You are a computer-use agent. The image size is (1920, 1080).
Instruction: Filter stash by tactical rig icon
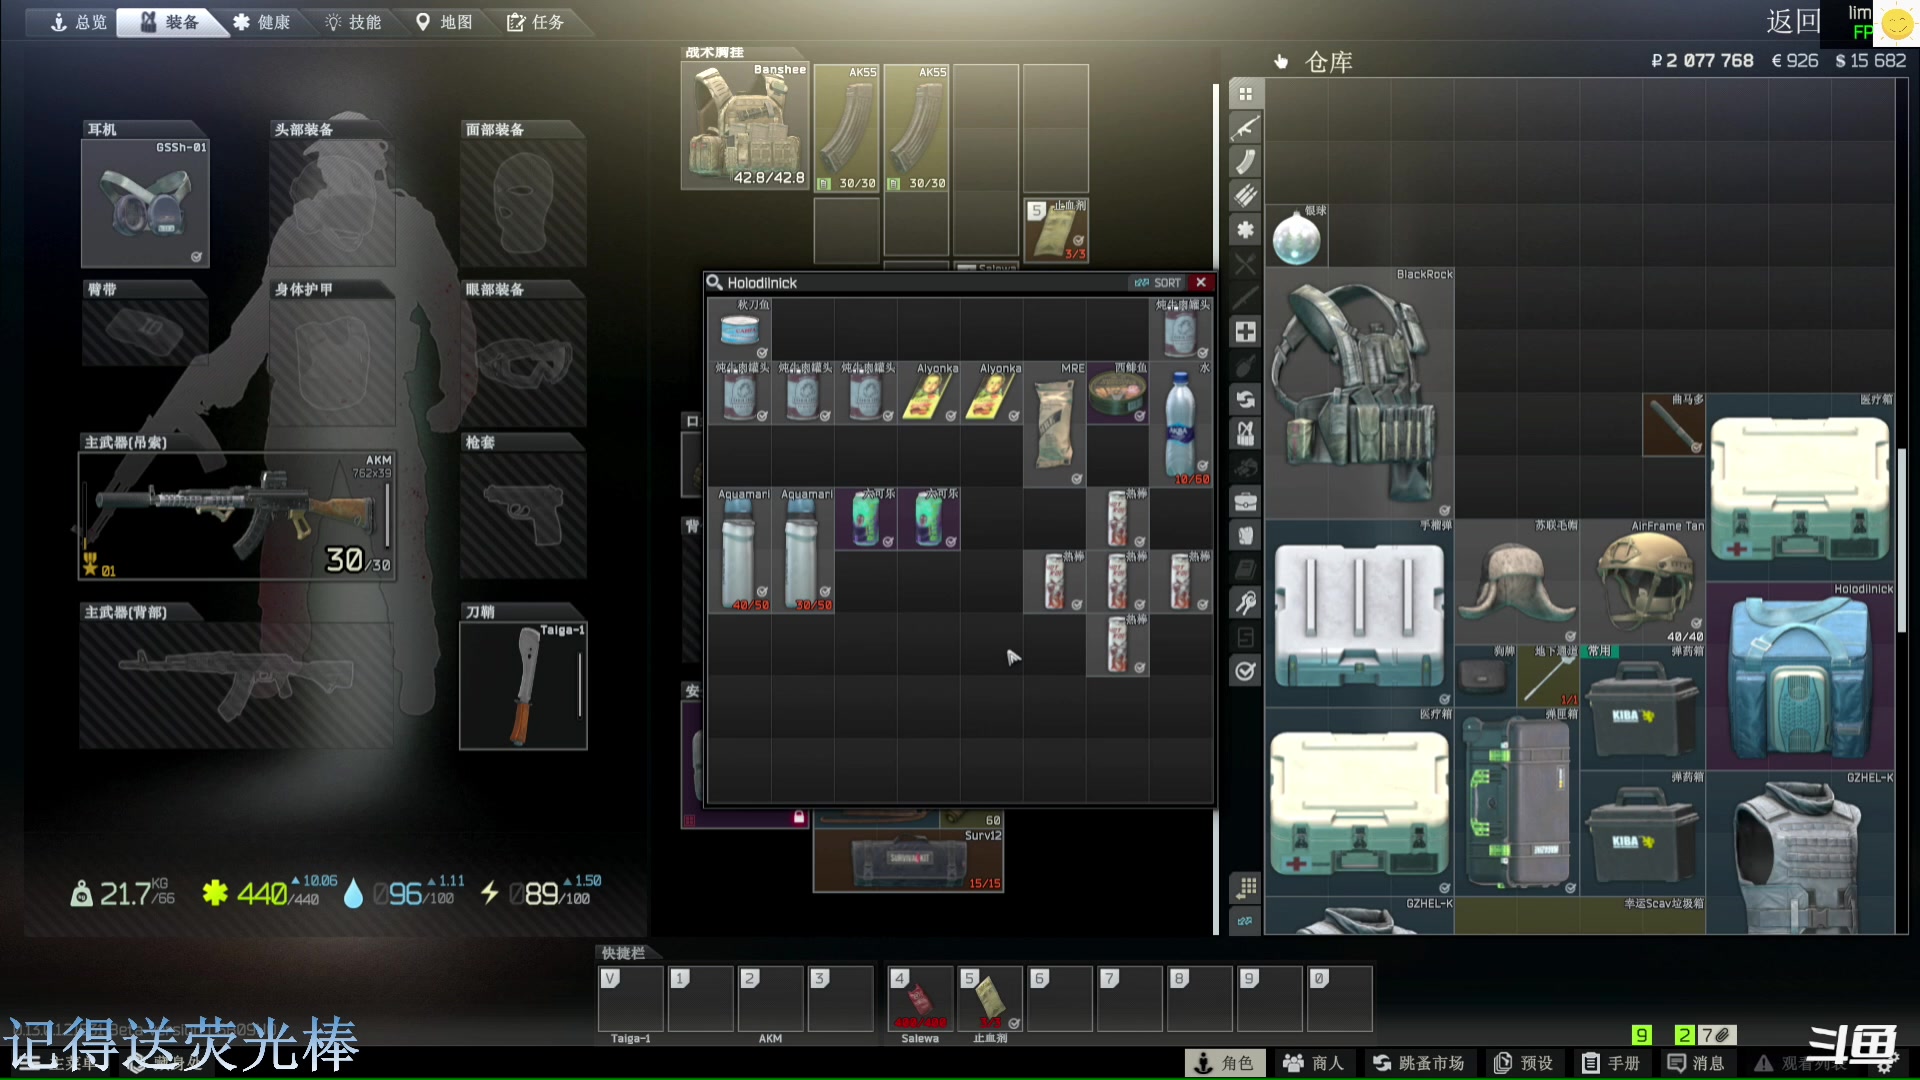click(1245, 434)
